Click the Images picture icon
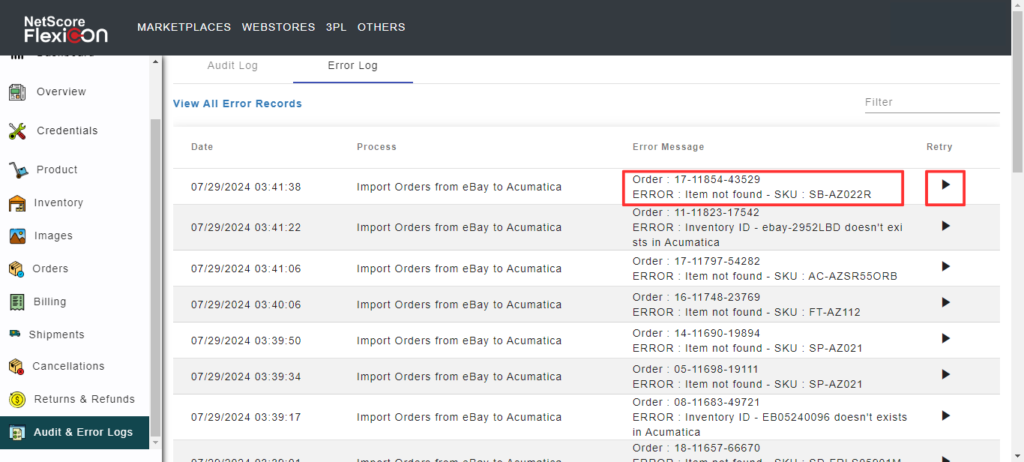This screenshot has height=462, width=1024. [17, 236]
